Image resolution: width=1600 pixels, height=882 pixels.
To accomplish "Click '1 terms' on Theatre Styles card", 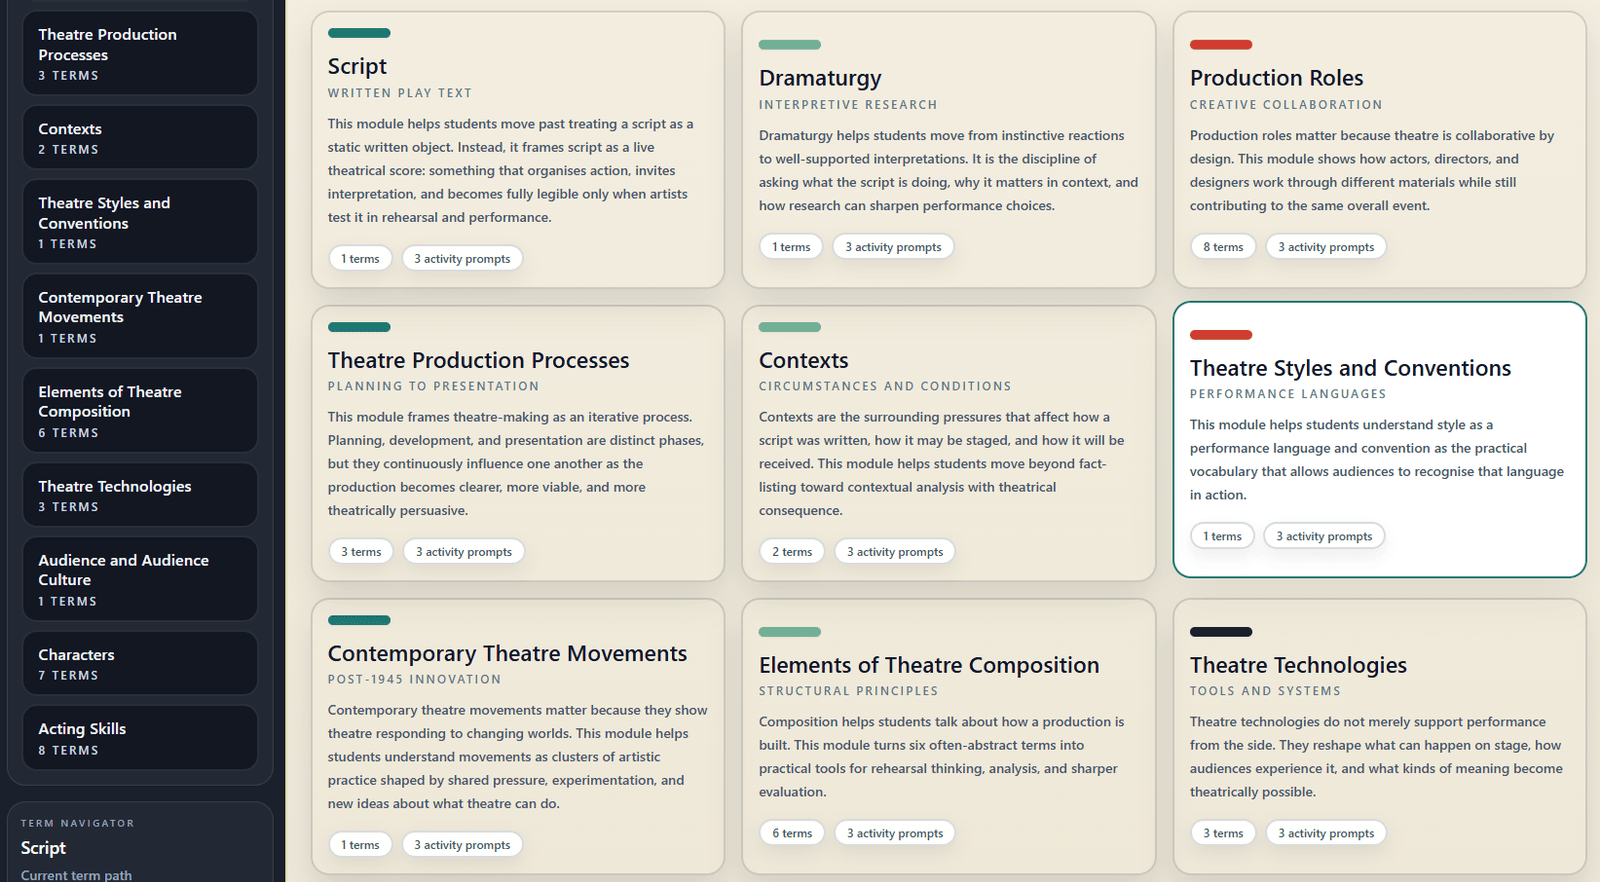I will tap(1222, 536).
